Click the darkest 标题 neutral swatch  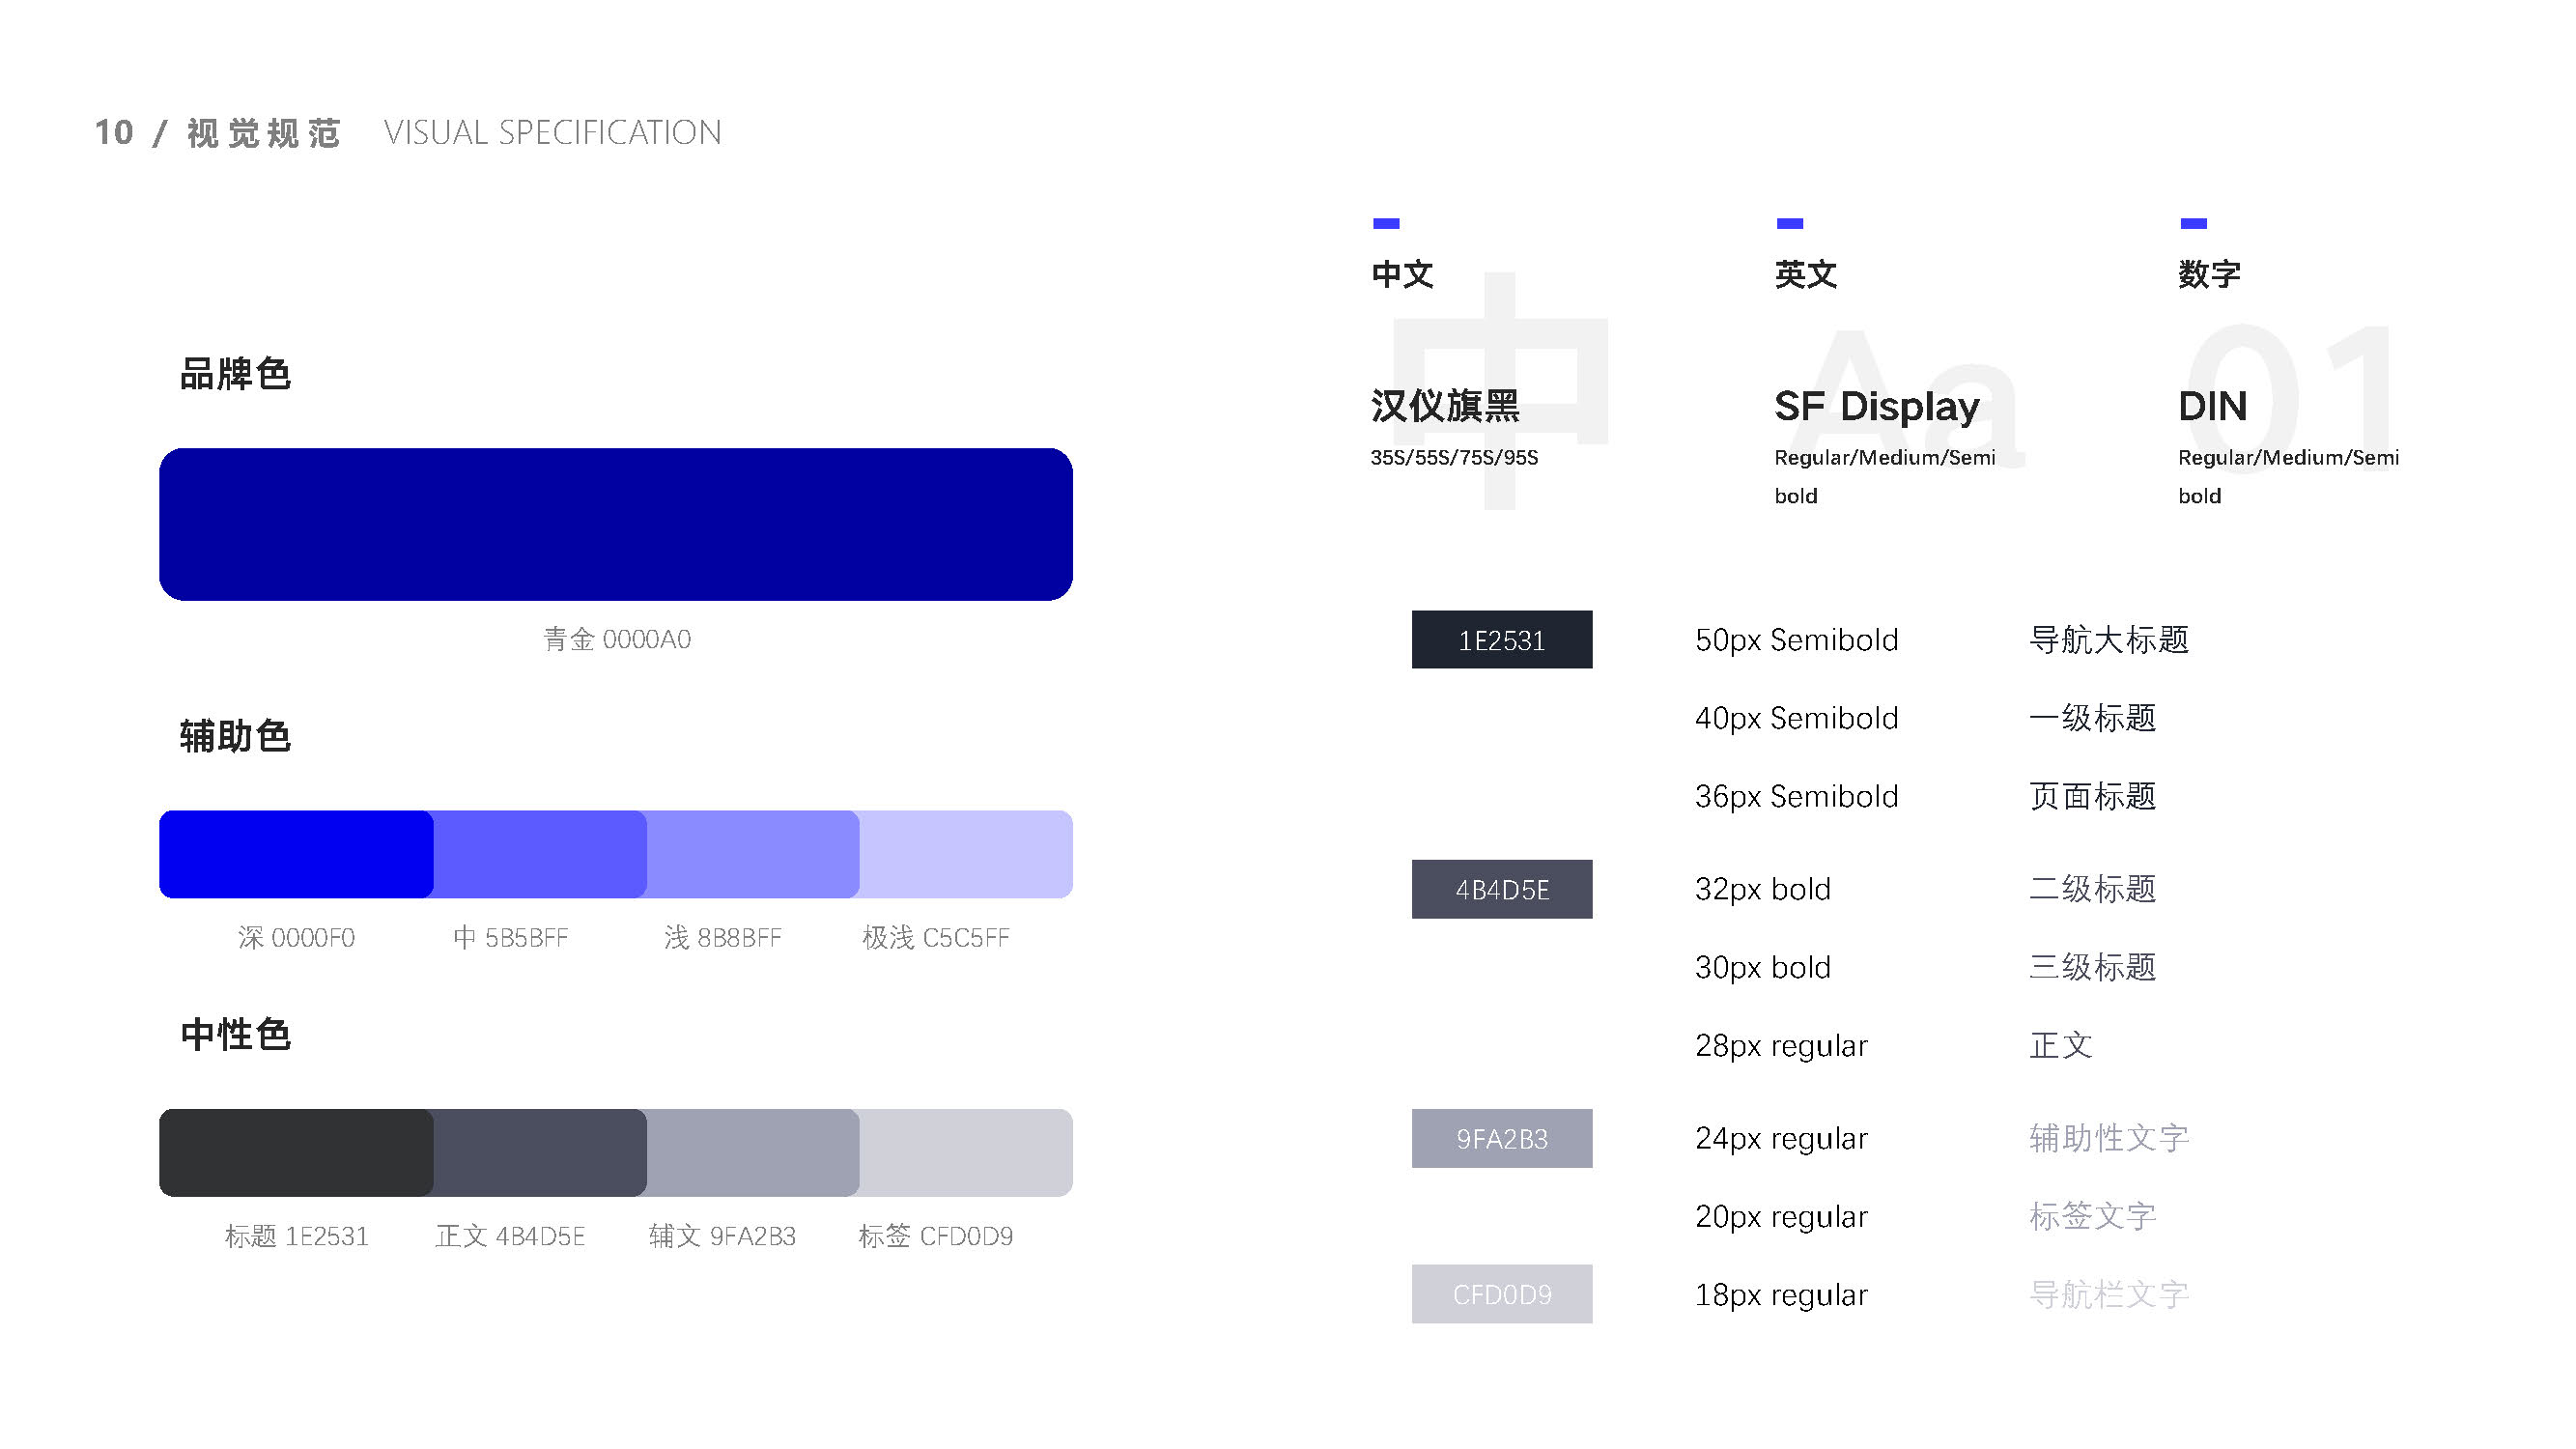pos(296,1152)
